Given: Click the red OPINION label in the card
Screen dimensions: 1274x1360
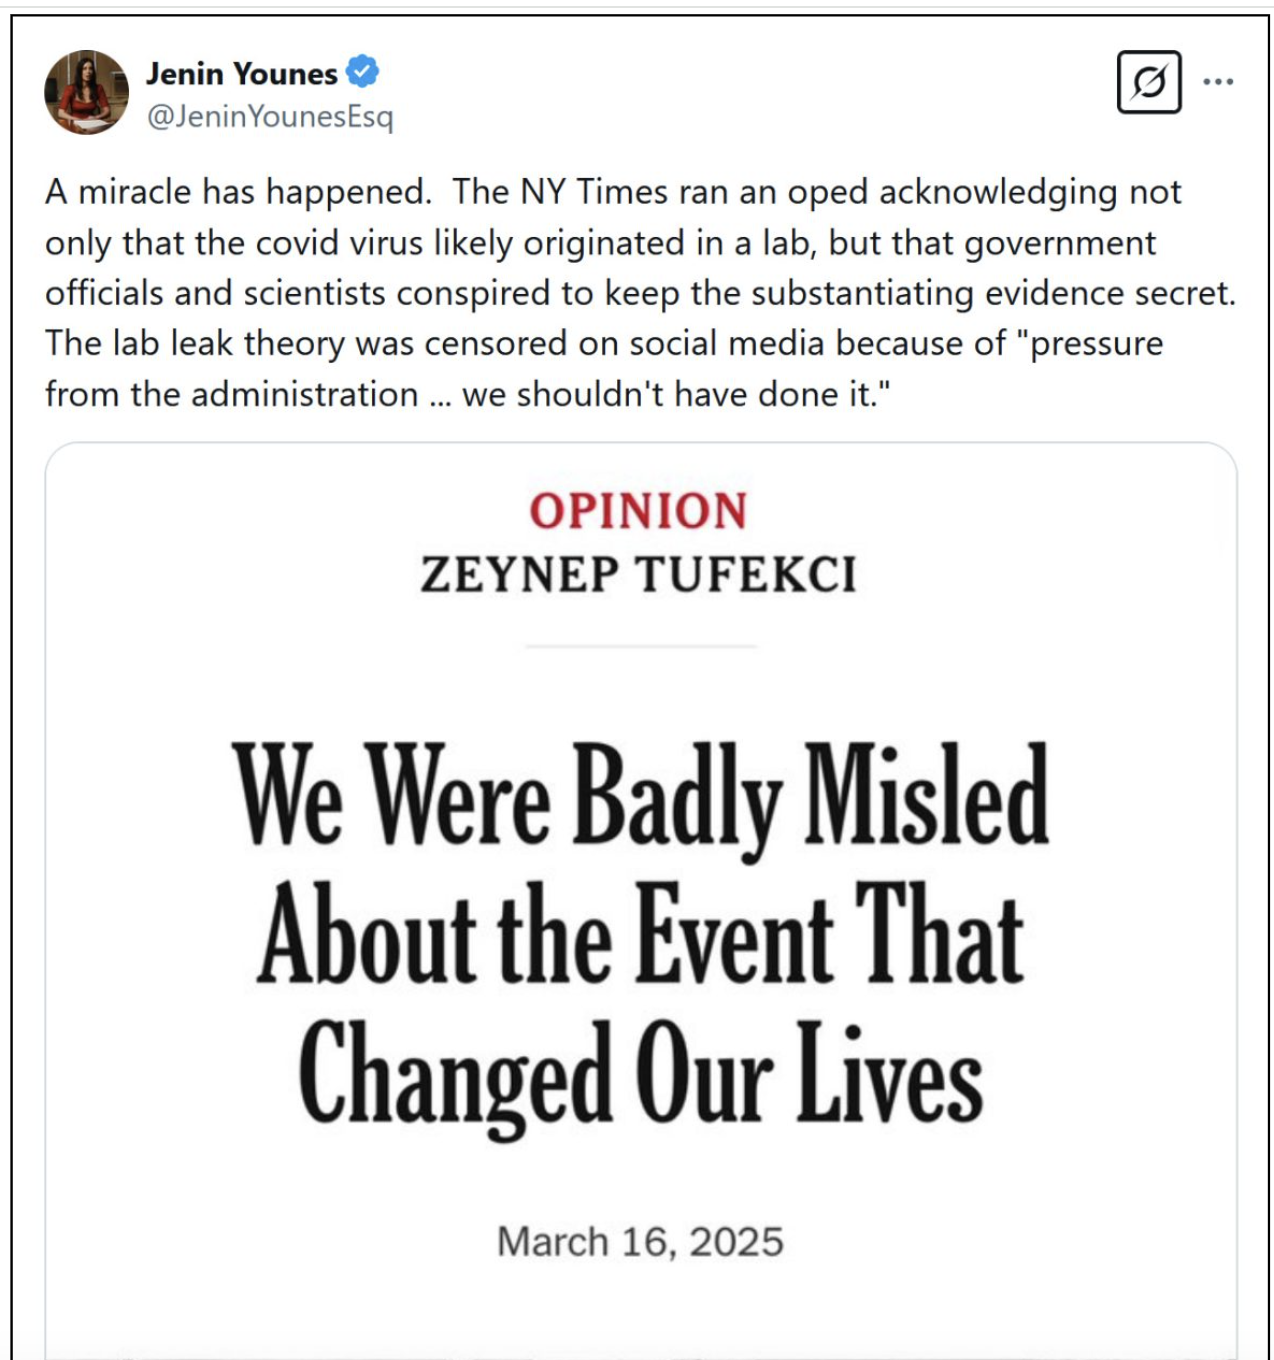Looking at the screenshot, I should coord(638,511).
